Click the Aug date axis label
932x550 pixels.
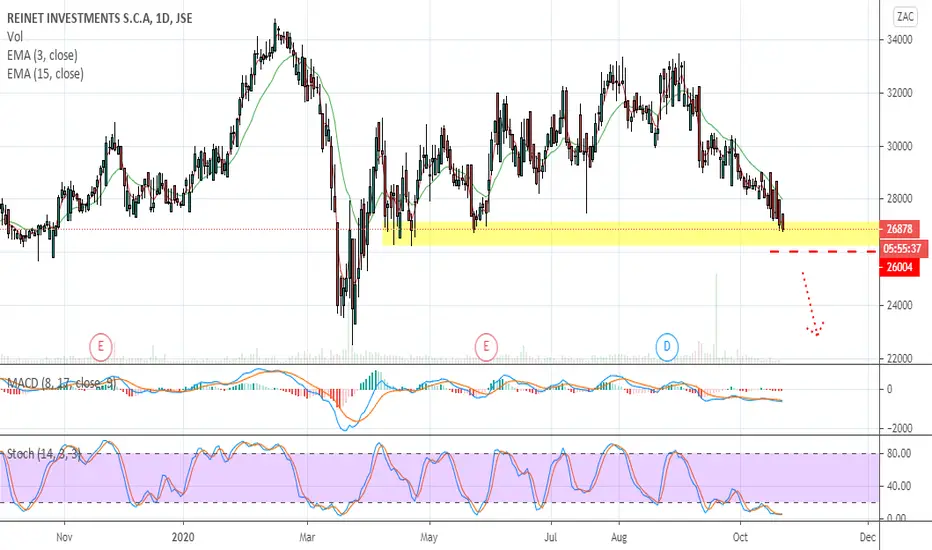point(619,537)
